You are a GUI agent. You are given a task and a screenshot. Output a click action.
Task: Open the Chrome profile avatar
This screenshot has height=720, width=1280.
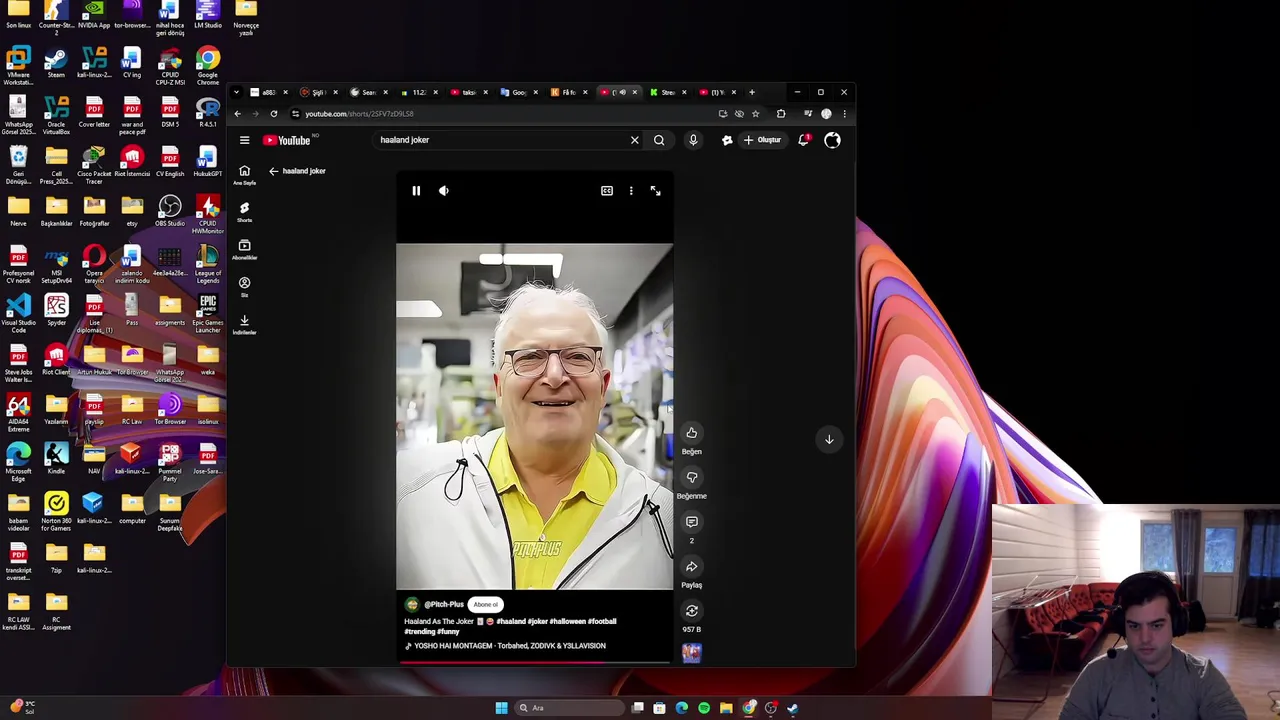coord(826,114)
